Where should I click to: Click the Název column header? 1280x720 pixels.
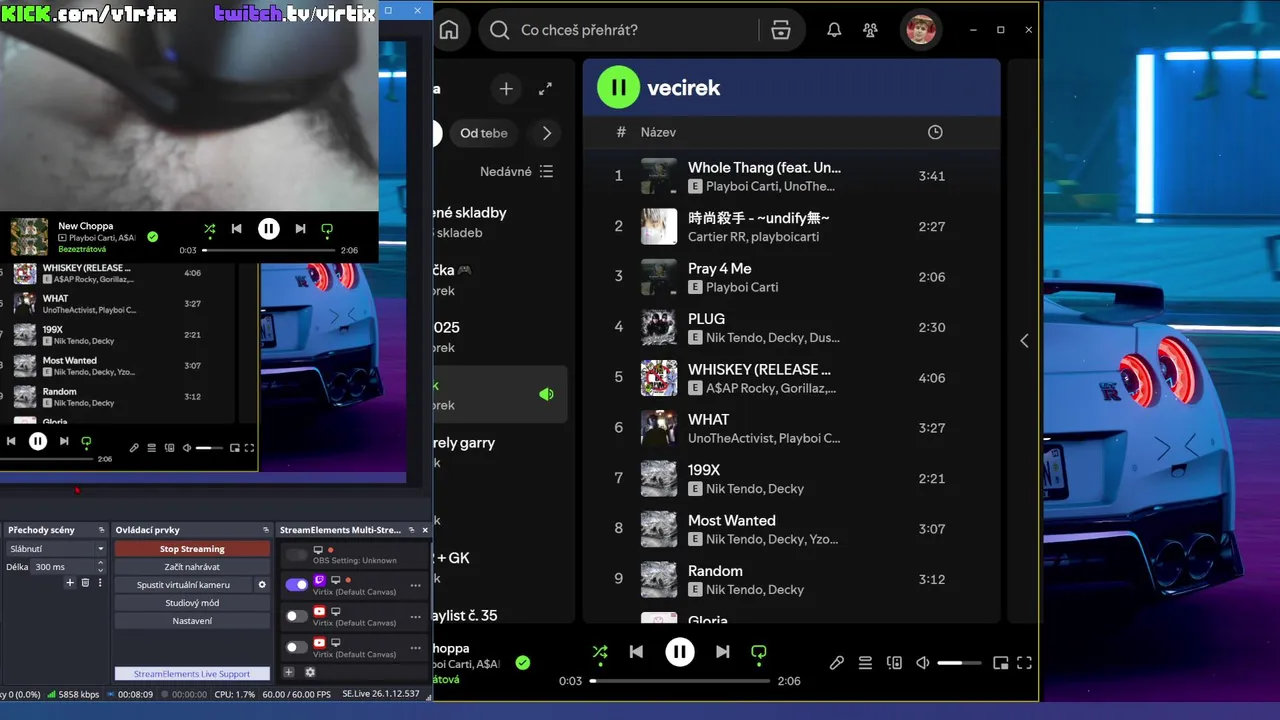click(658, 132)
